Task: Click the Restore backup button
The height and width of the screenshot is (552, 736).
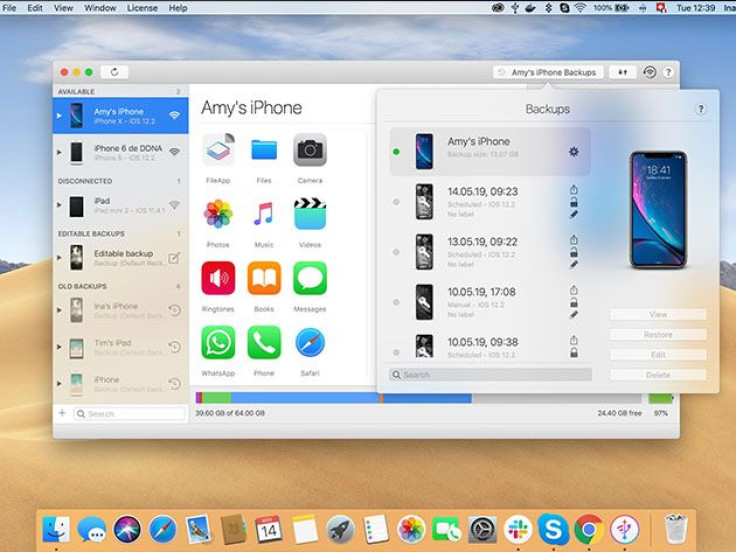Action: pyautogui.click(x=658, y=334)
